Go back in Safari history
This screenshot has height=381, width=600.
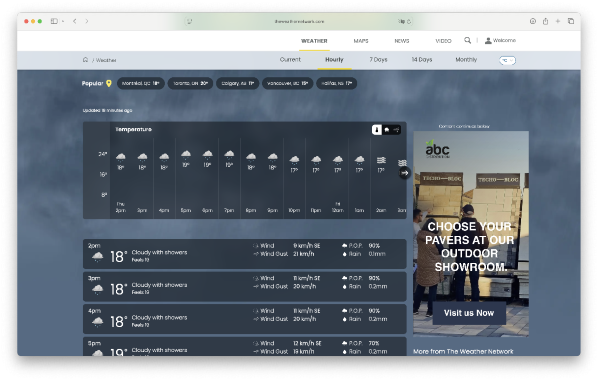click(75, 21)
